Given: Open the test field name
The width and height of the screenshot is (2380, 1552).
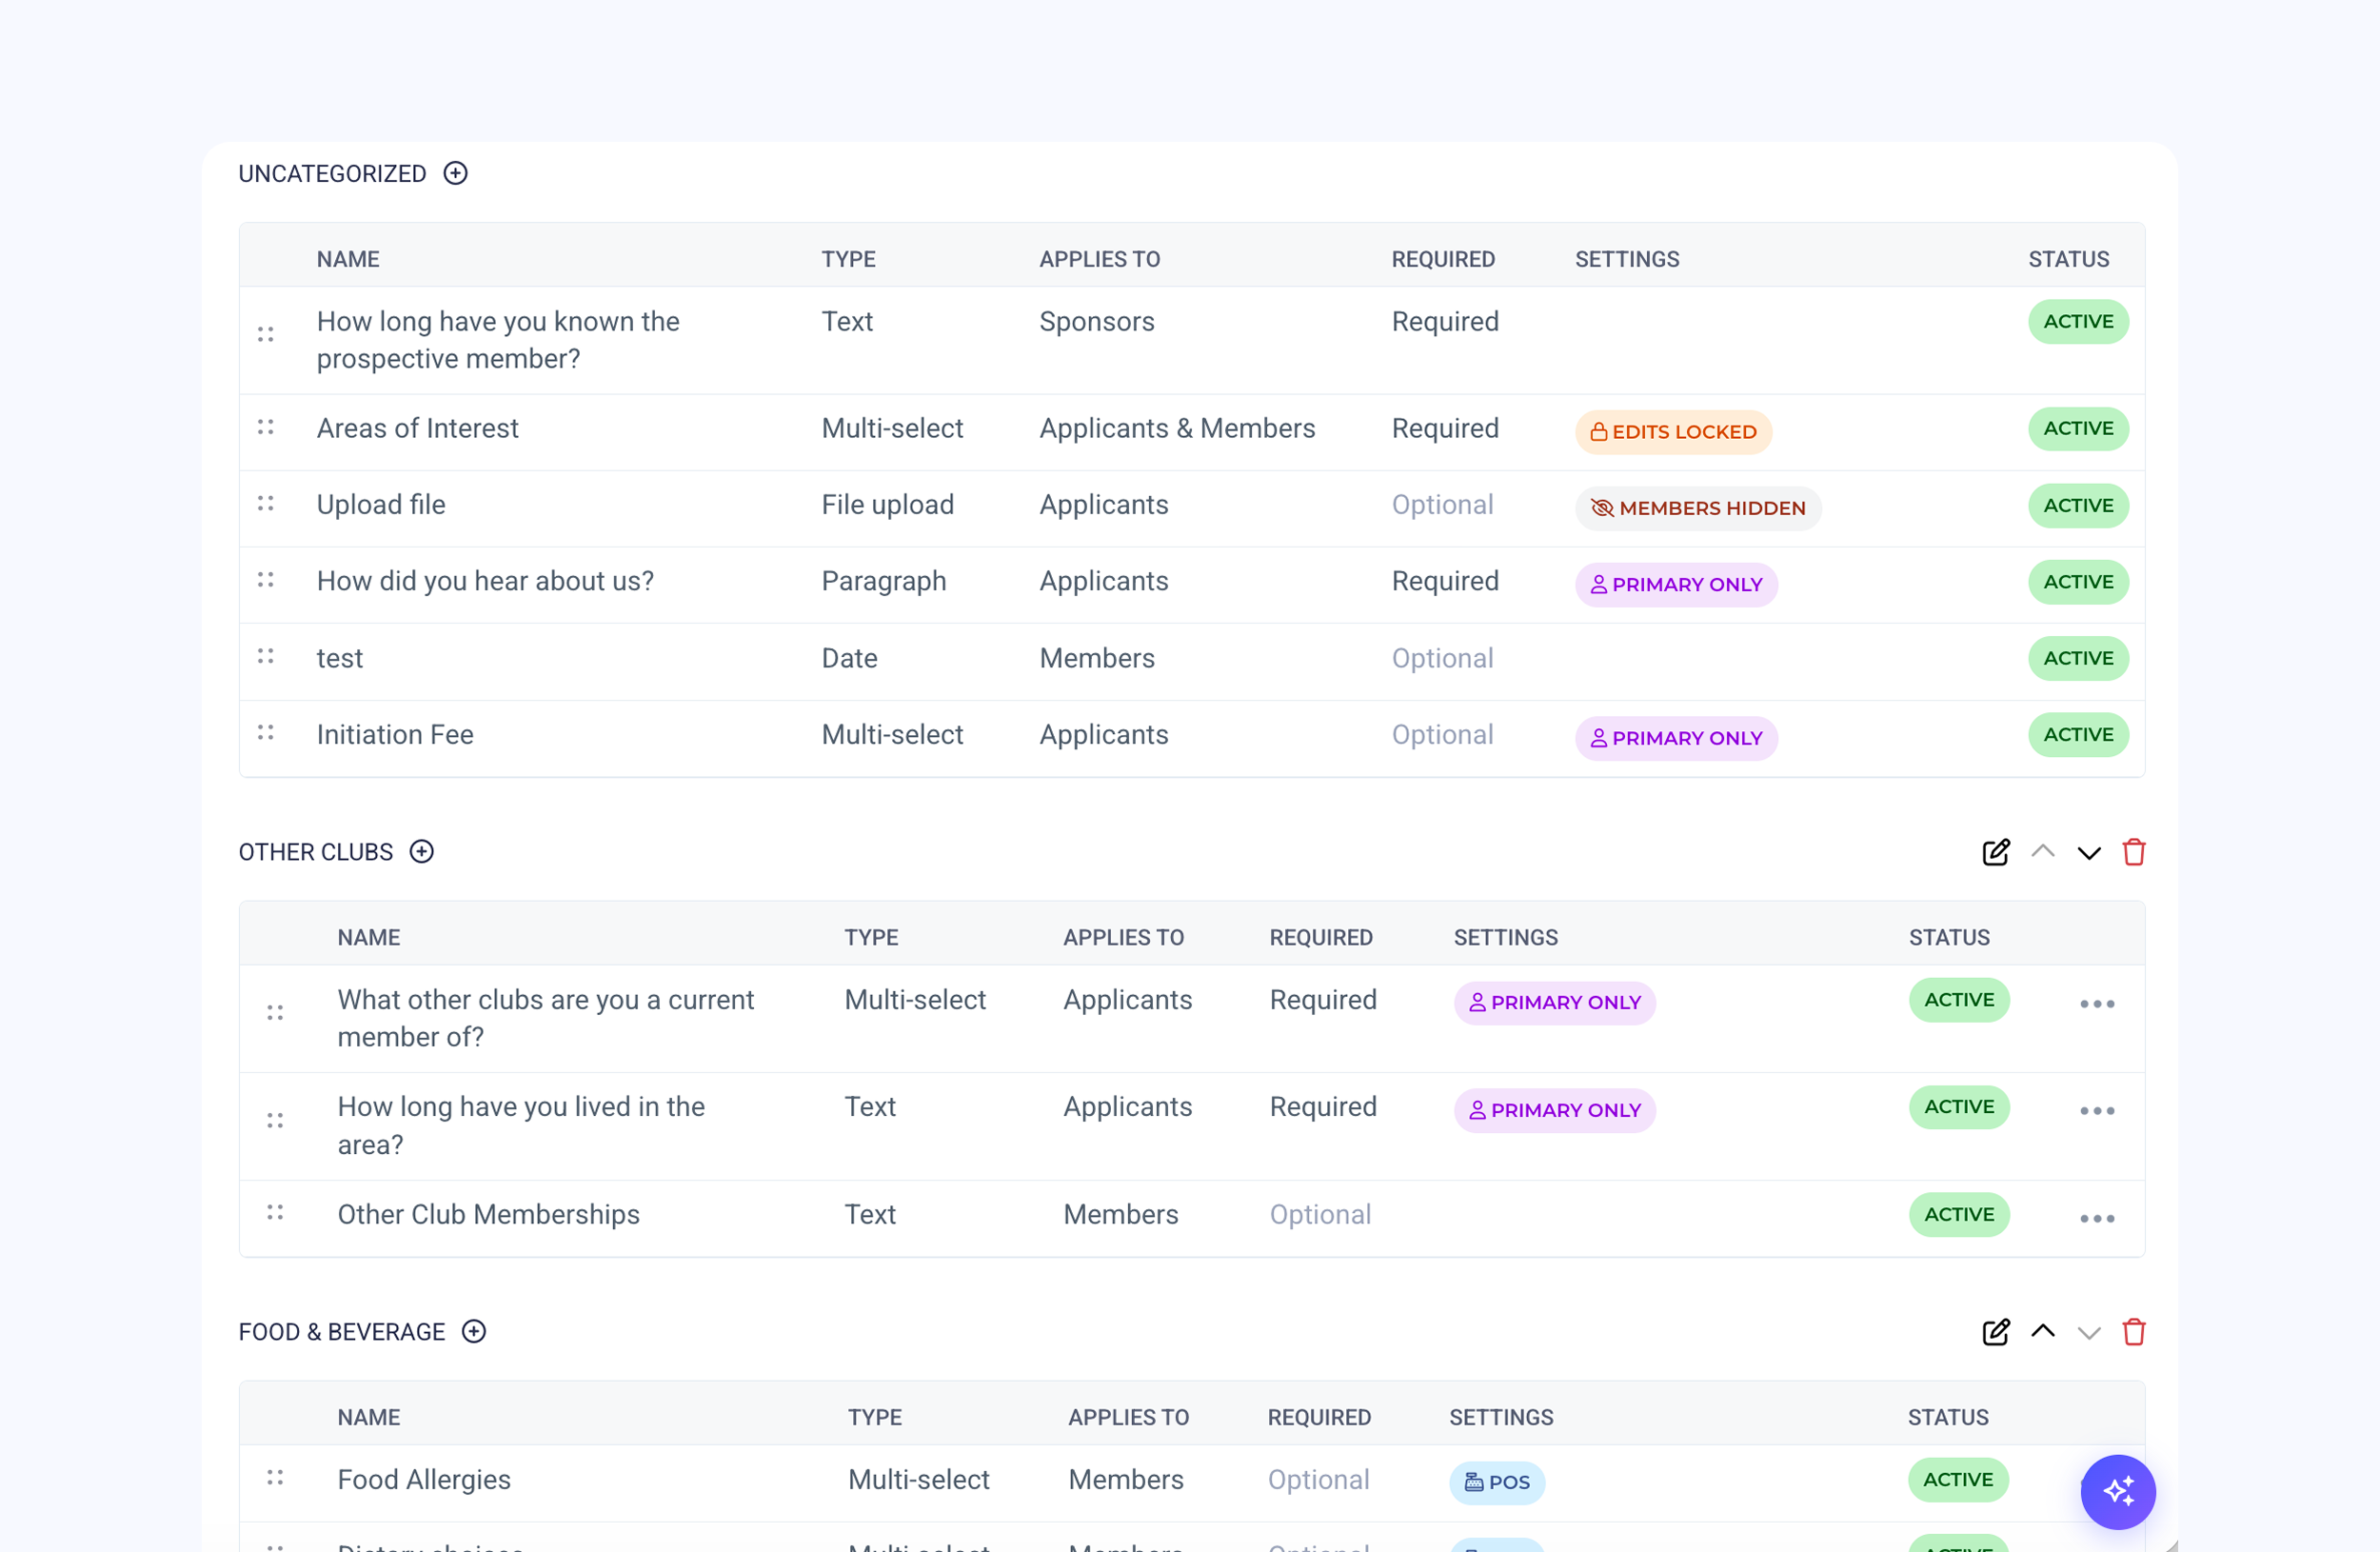Looking at the screenshot, I should pos(339,658).
